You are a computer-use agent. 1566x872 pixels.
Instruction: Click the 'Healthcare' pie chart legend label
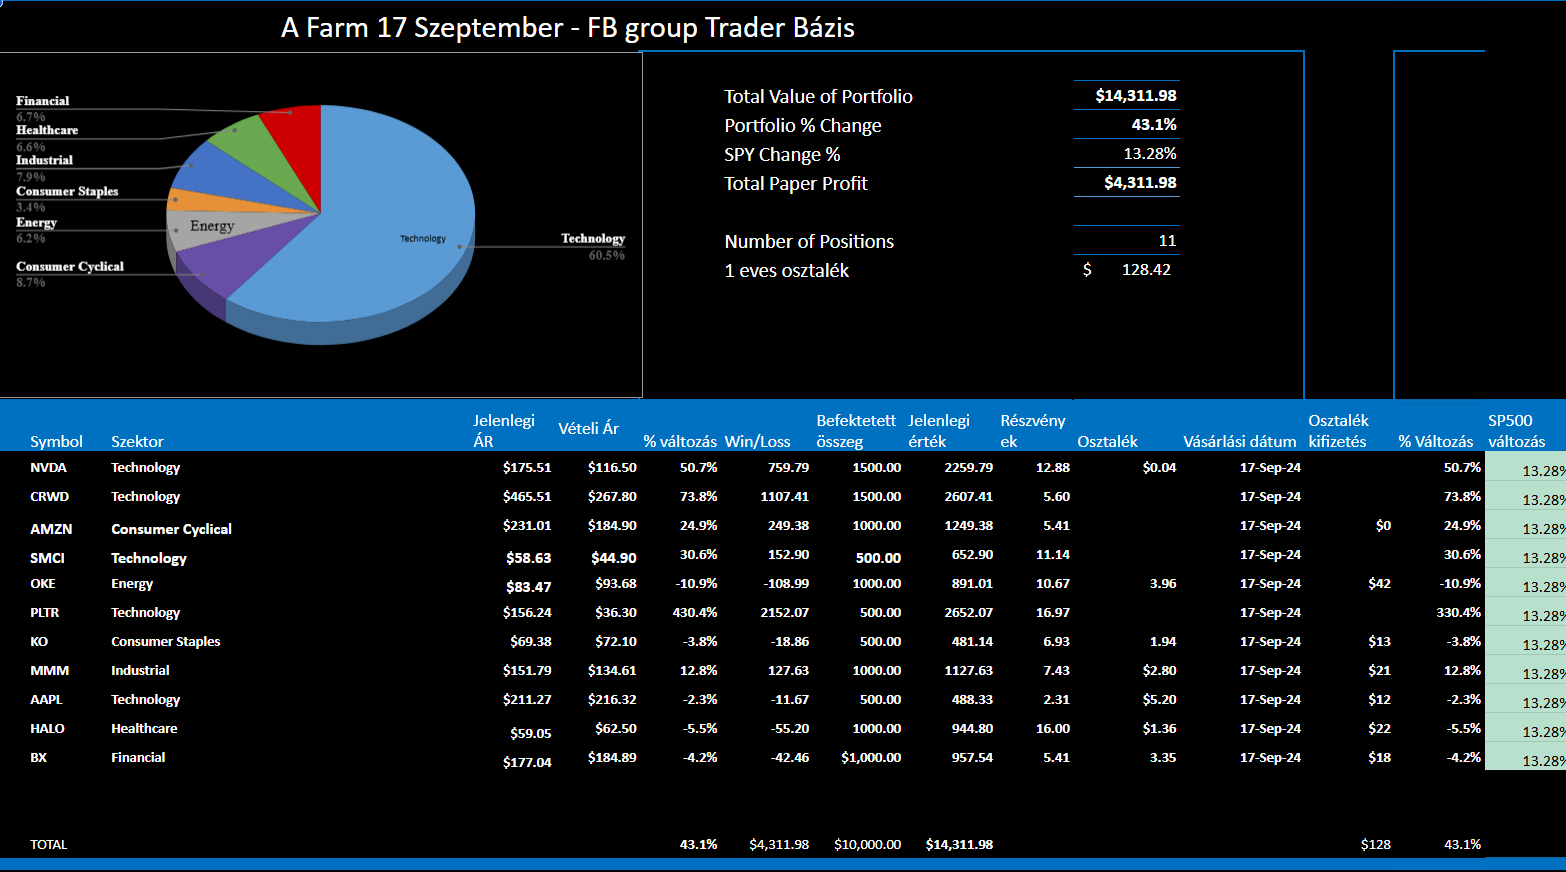tap(47, 130)
